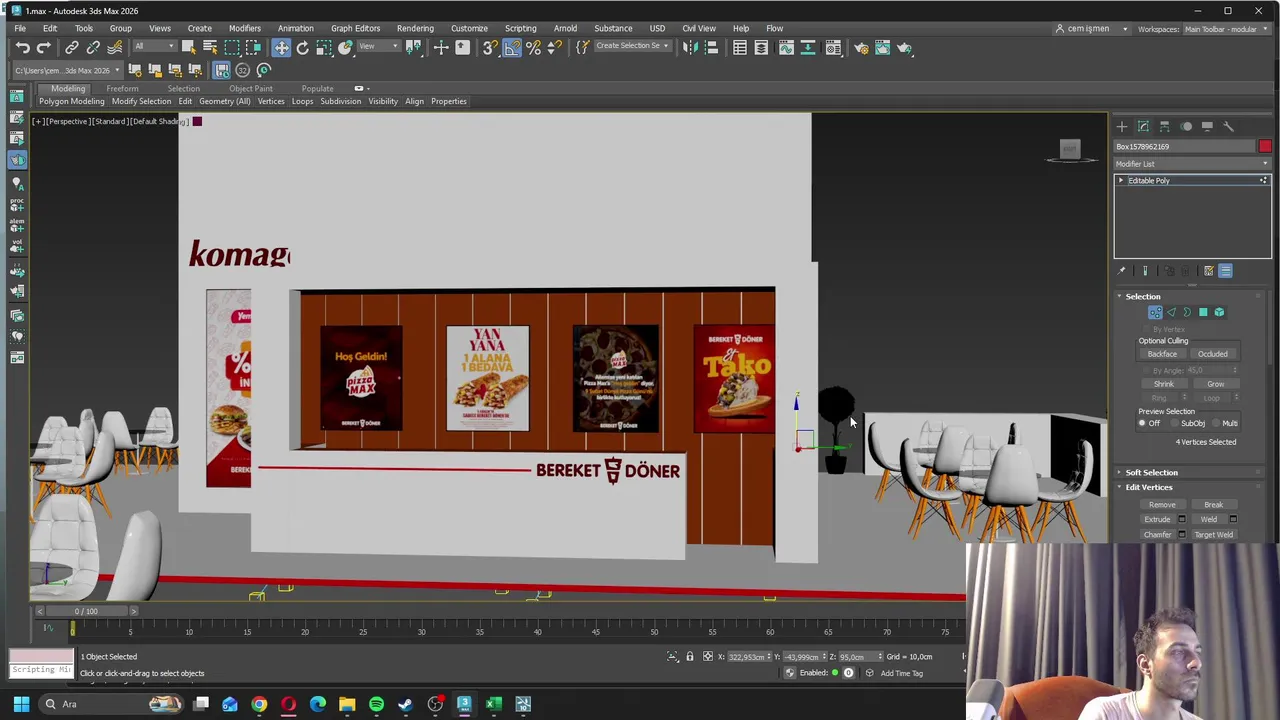The image size is (1280, 720).
Task: Select the Select and Link tool
Action: [72, 48]
